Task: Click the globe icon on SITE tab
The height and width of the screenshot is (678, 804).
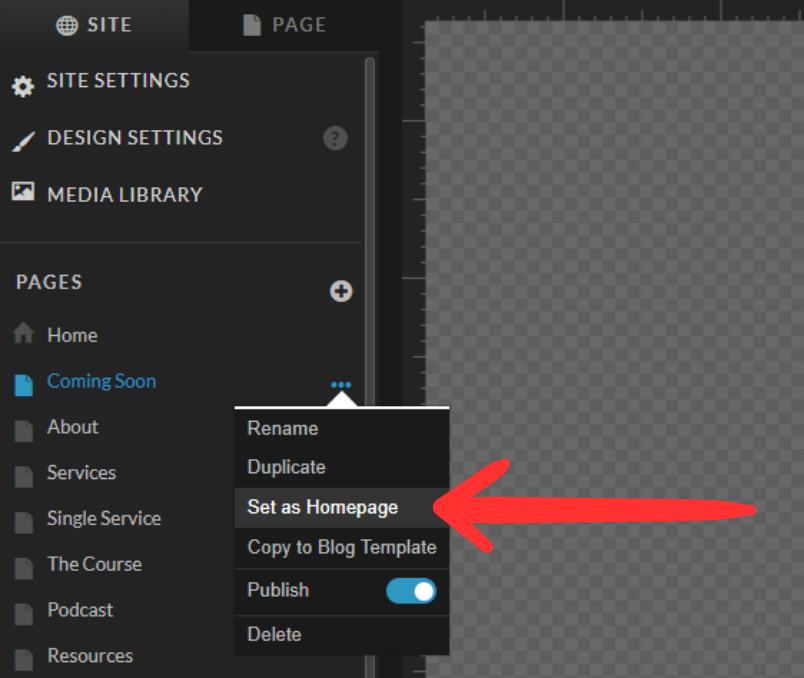Action: click(x=67, y=25)
